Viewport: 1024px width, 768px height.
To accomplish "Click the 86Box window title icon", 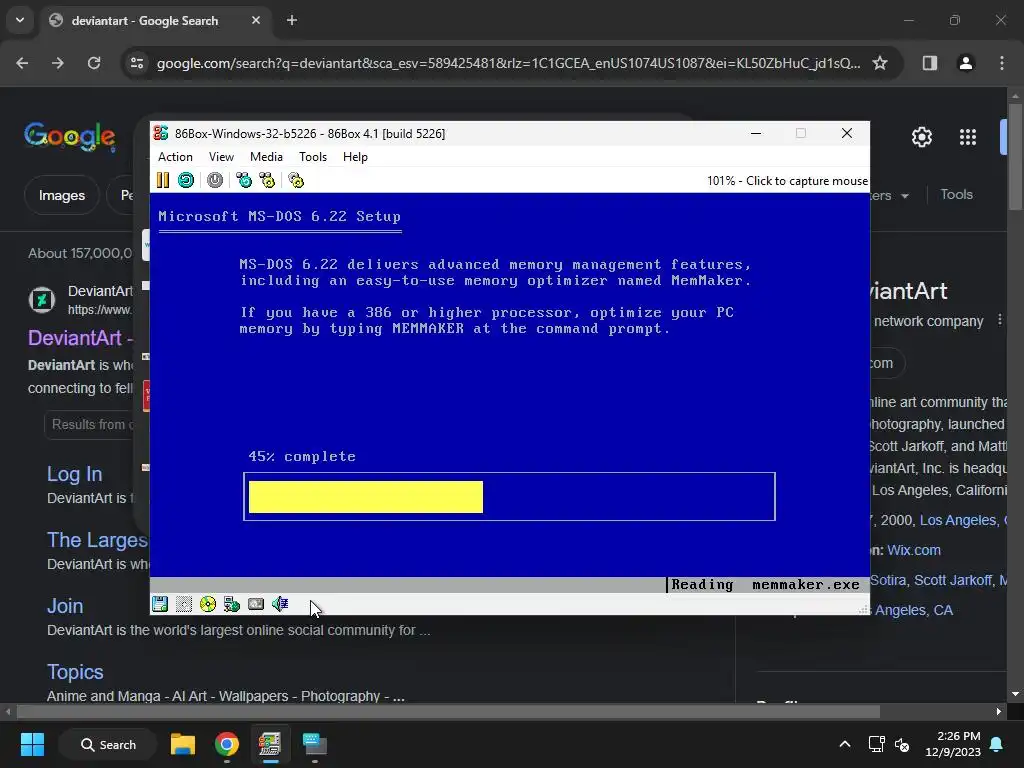I will click(x=161, y=133).
